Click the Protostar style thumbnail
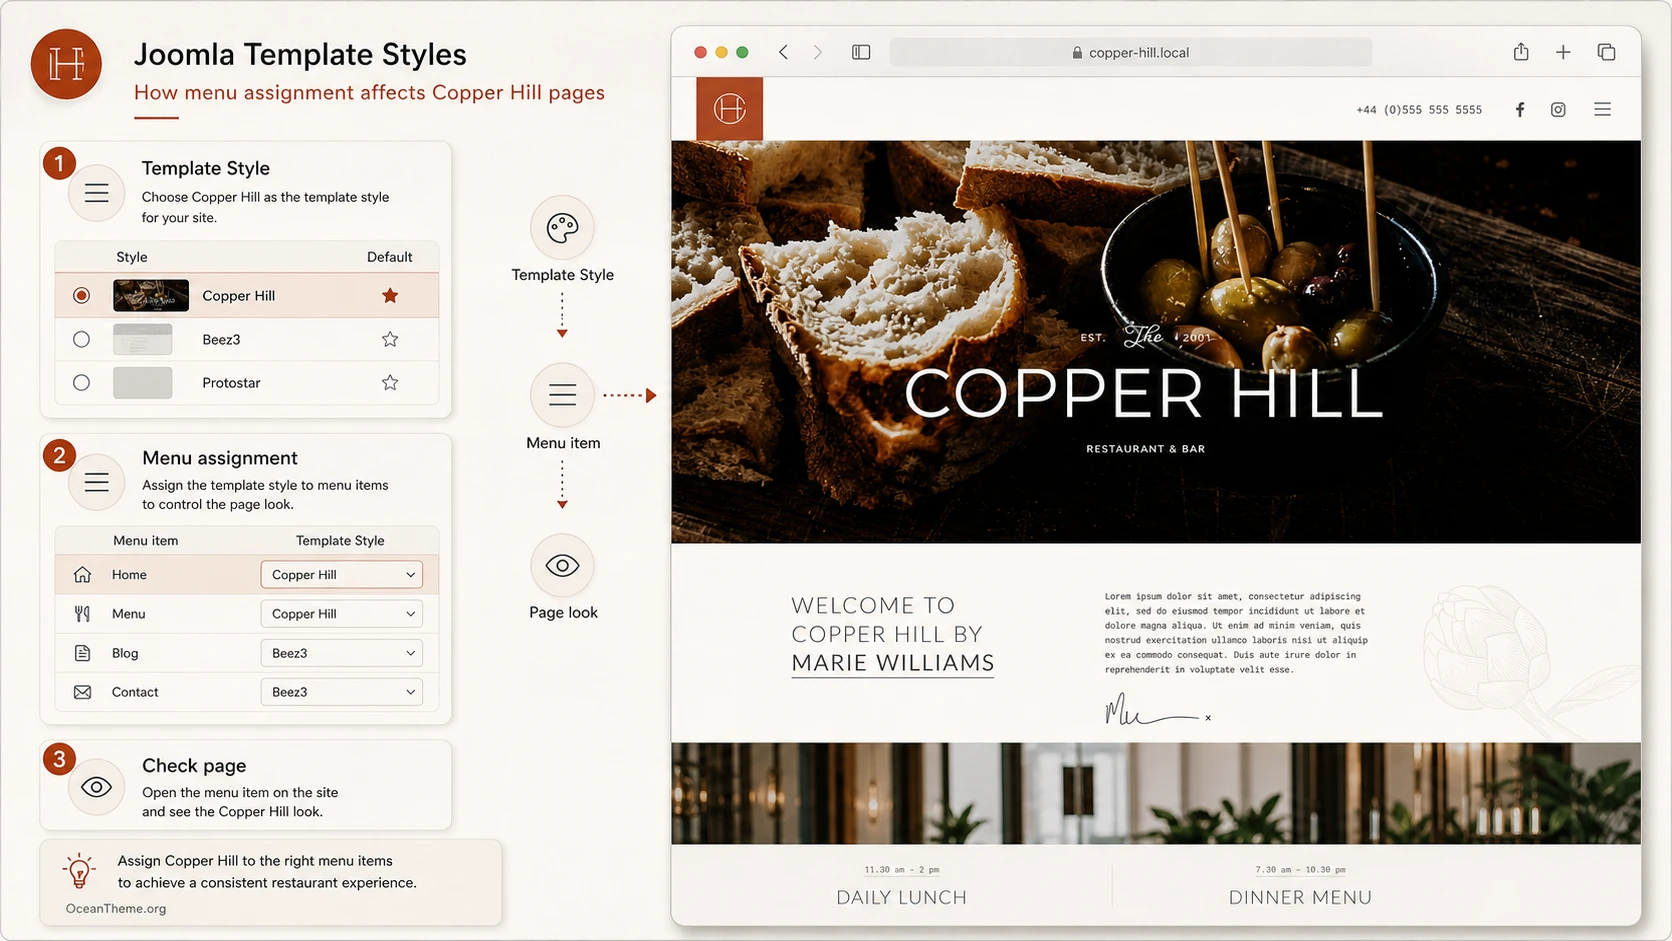Viewport: 1672px width, 941px height. coord(143,383)
